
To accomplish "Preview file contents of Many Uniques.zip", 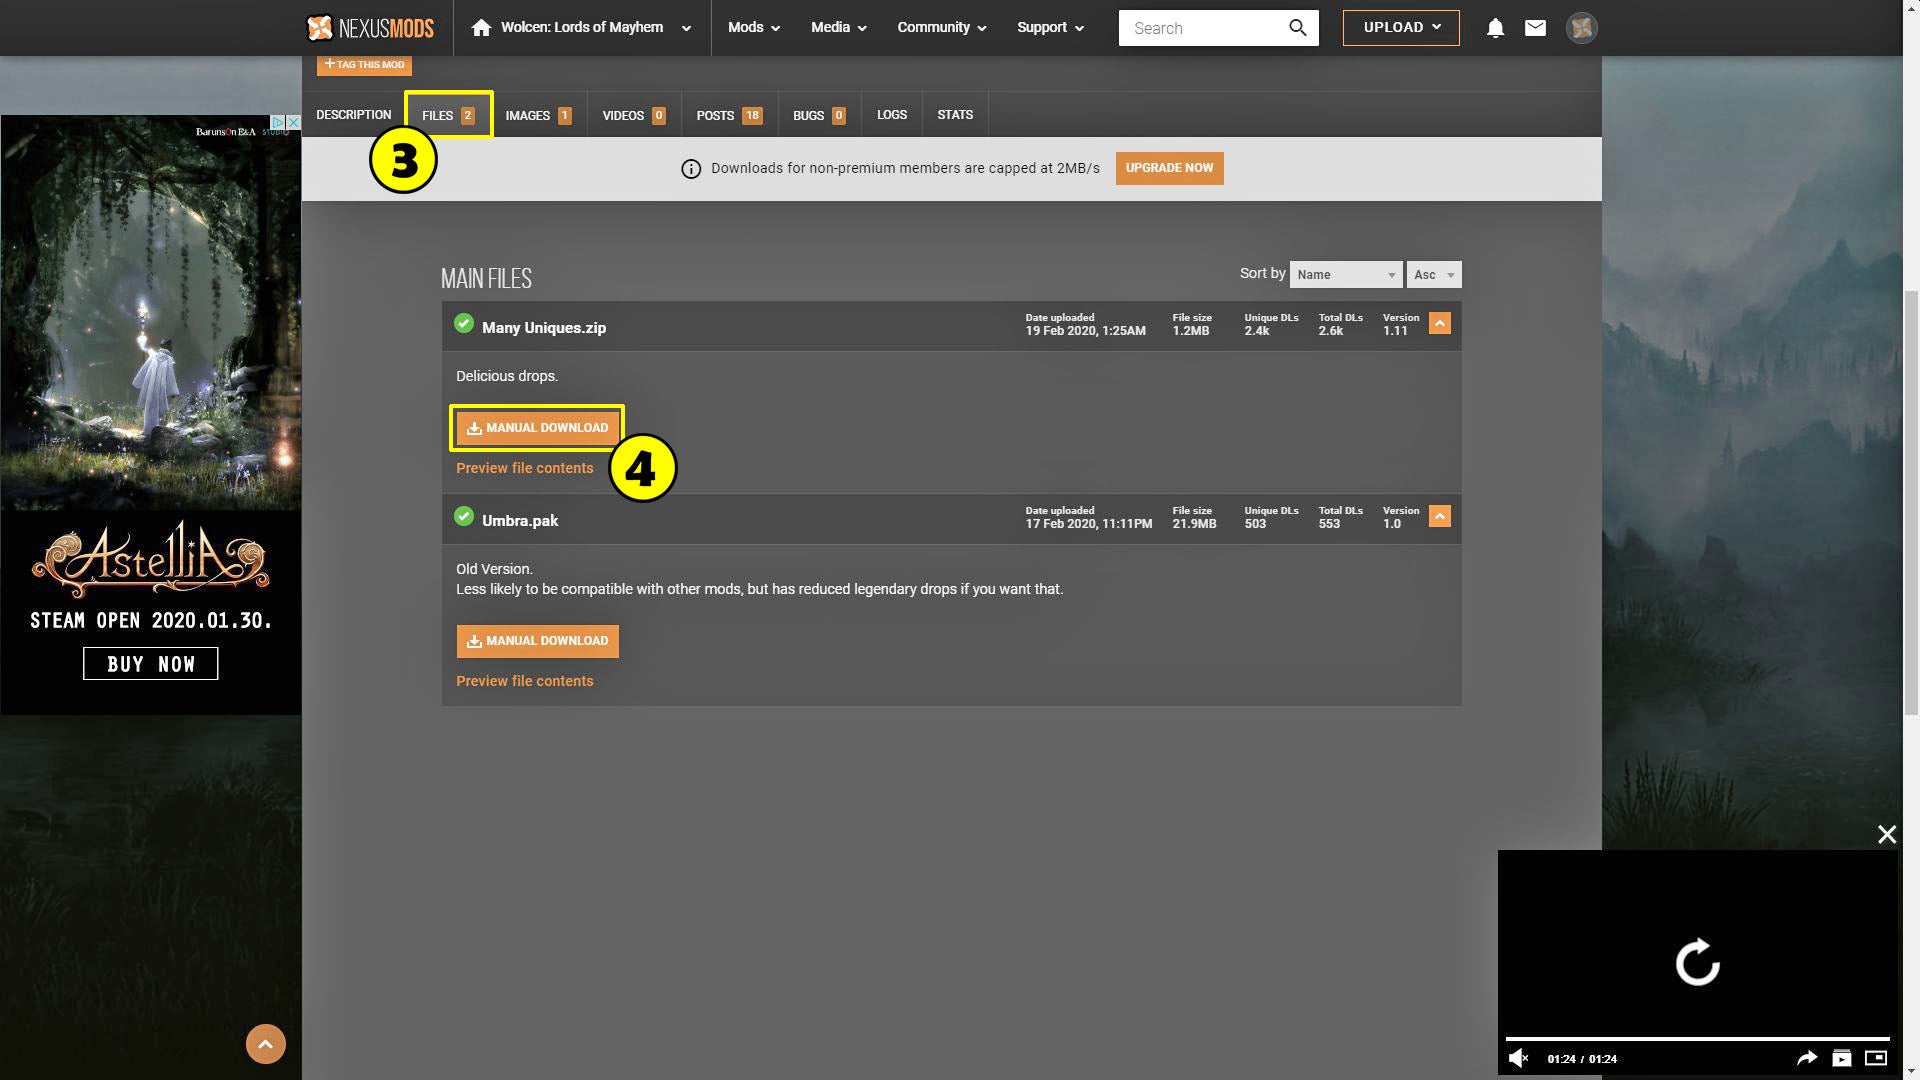I will 524,468.
